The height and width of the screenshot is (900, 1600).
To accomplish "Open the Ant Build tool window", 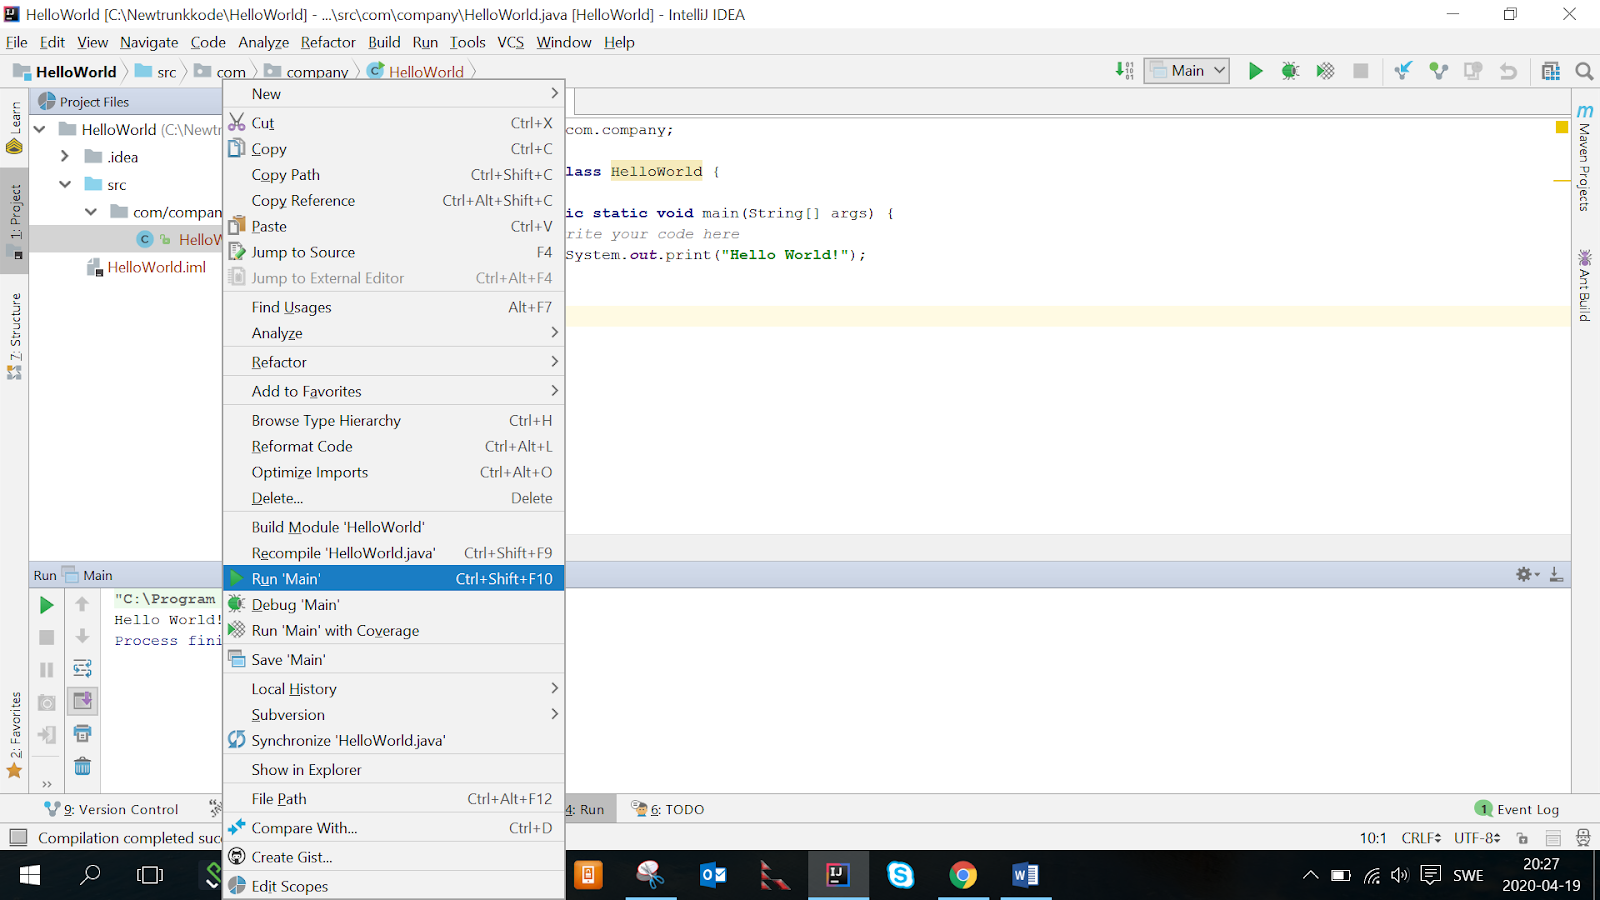I will tap(1583, 290).
